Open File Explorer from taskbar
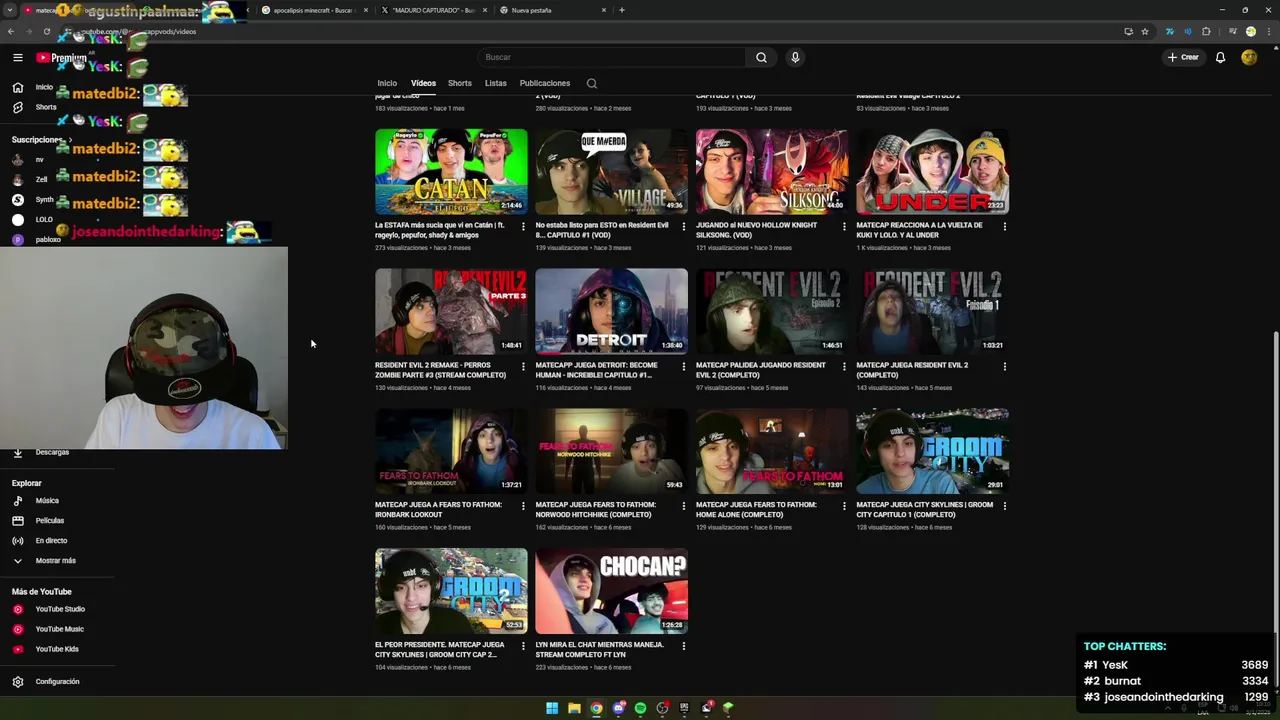 (574, 708)
